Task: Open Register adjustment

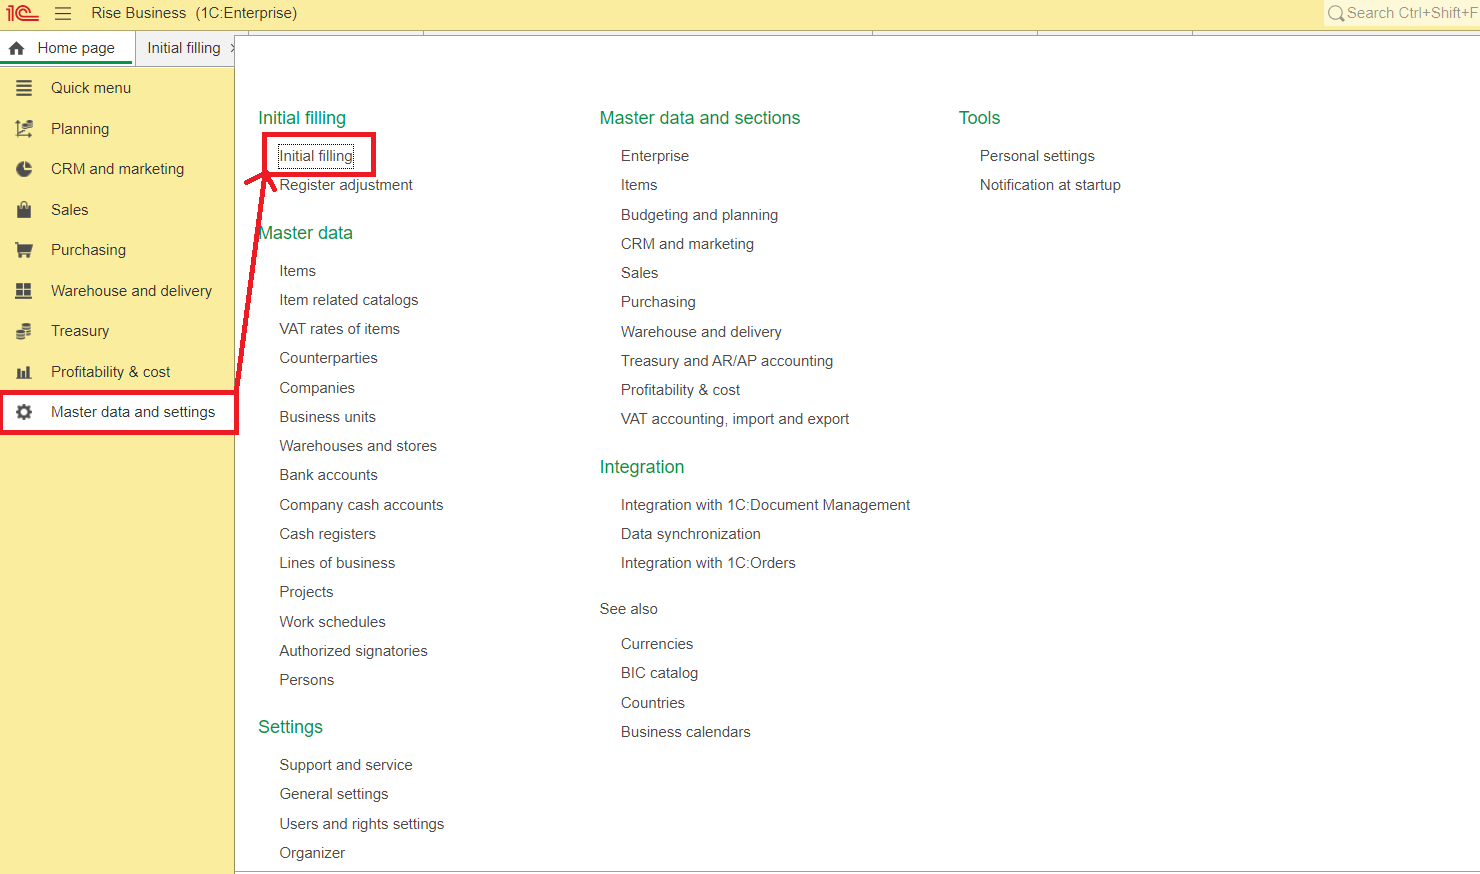Action: (346, 185)
